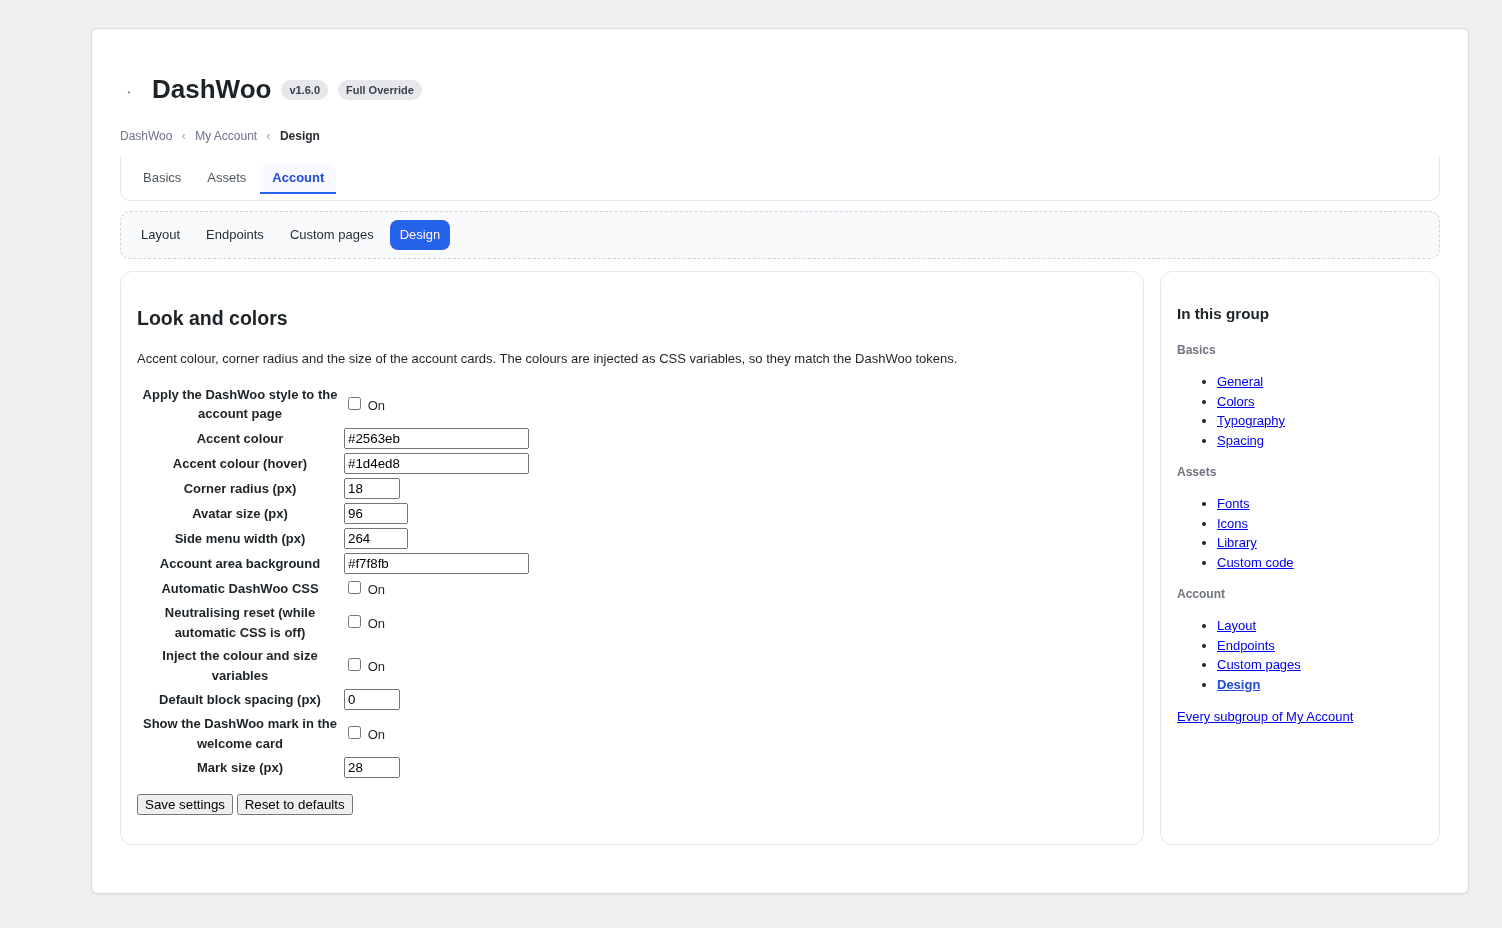This screenshot has width=1502, height=928.
Task: Toggle Show the DashWoo mark checkbox
Action: (x=354, y=733)
